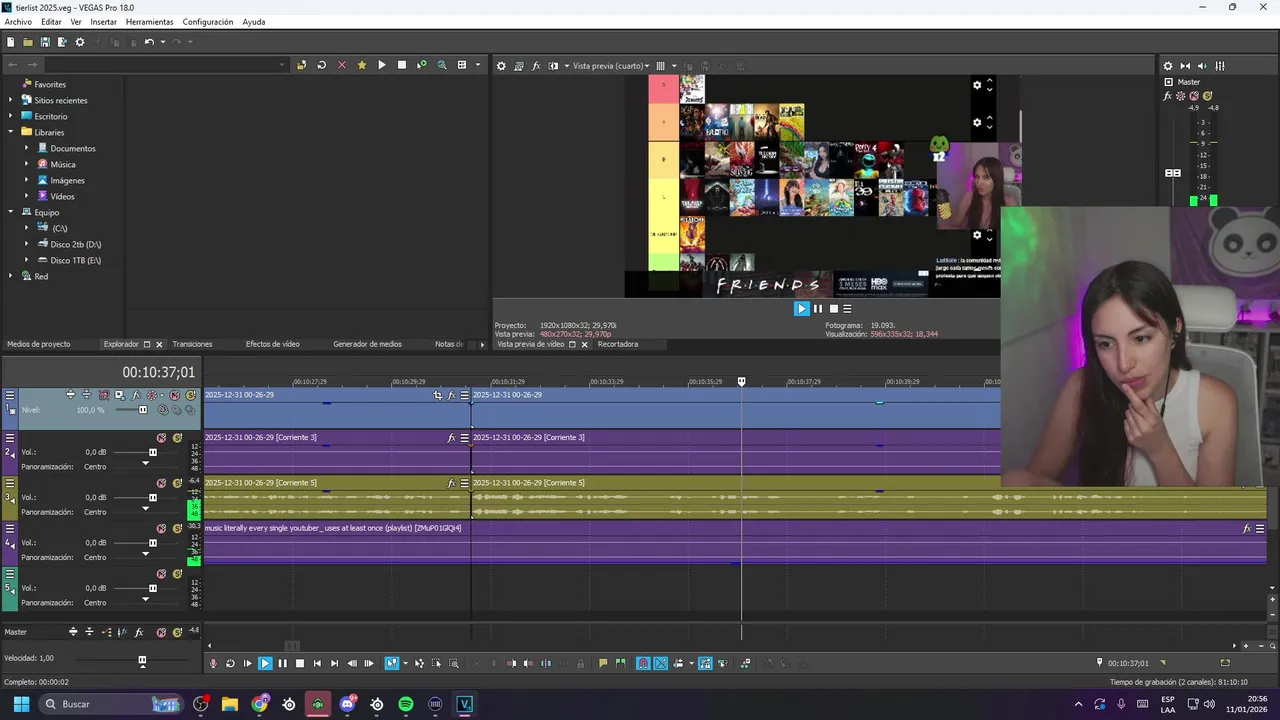Stop playback in the timeline transport bar
This screenshot has width=1280, height=720.
(299, 664)
